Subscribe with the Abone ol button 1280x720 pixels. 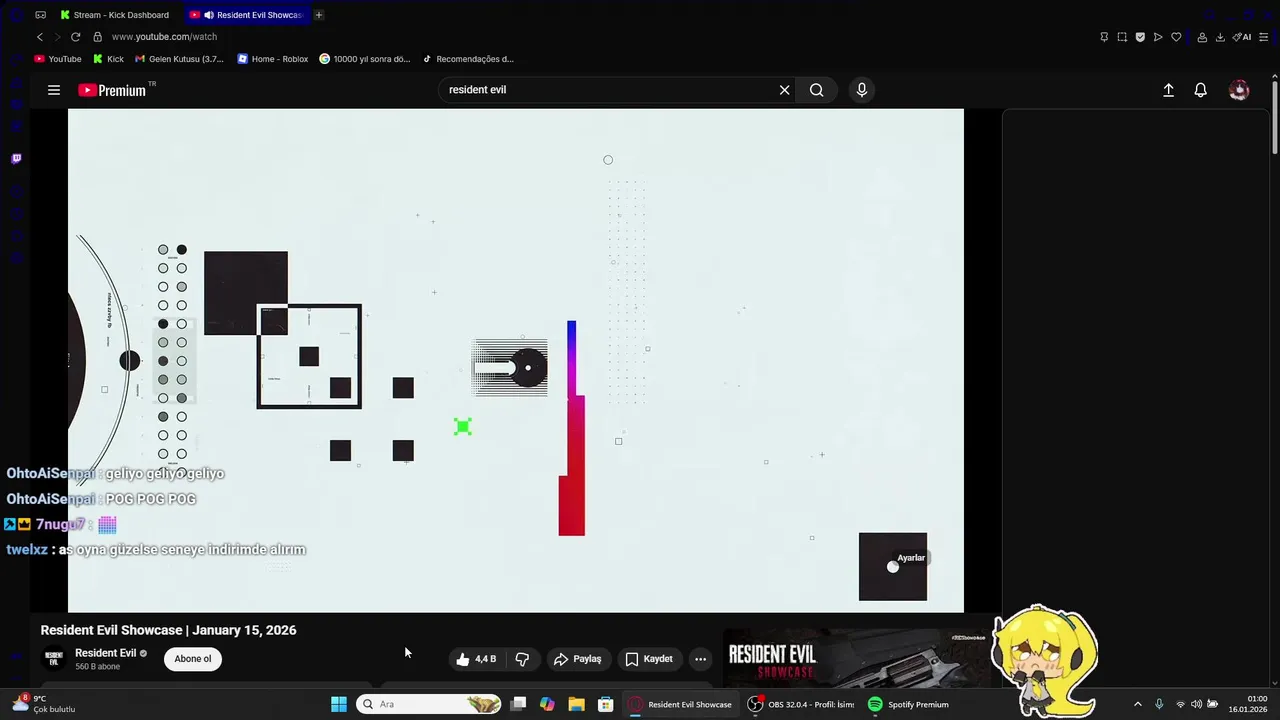coord(193,659)
